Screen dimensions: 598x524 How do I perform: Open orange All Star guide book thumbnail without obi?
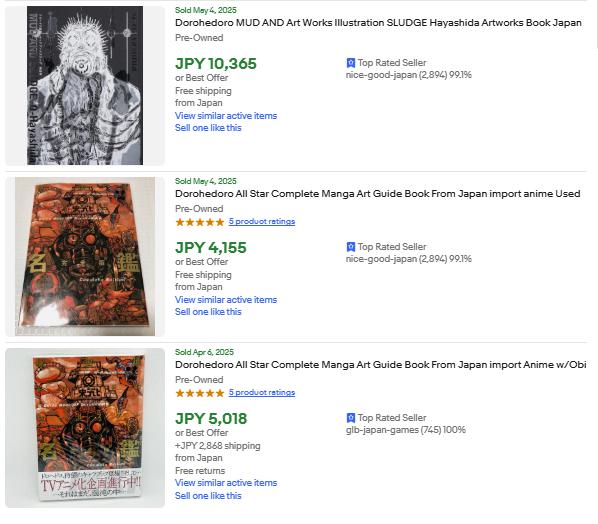[85, 257]
